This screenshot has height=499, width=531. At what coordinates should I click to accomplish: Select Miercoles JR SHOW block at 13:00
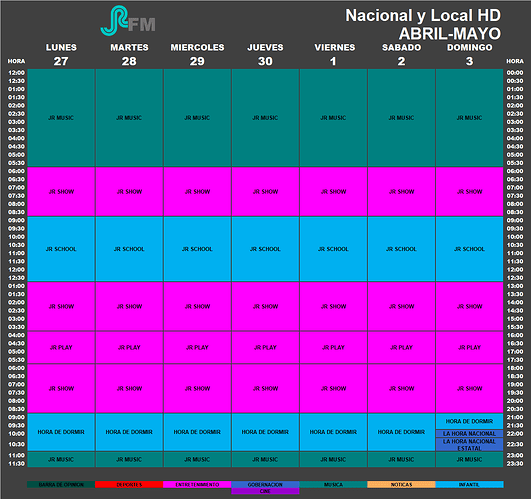coord(197,306)
